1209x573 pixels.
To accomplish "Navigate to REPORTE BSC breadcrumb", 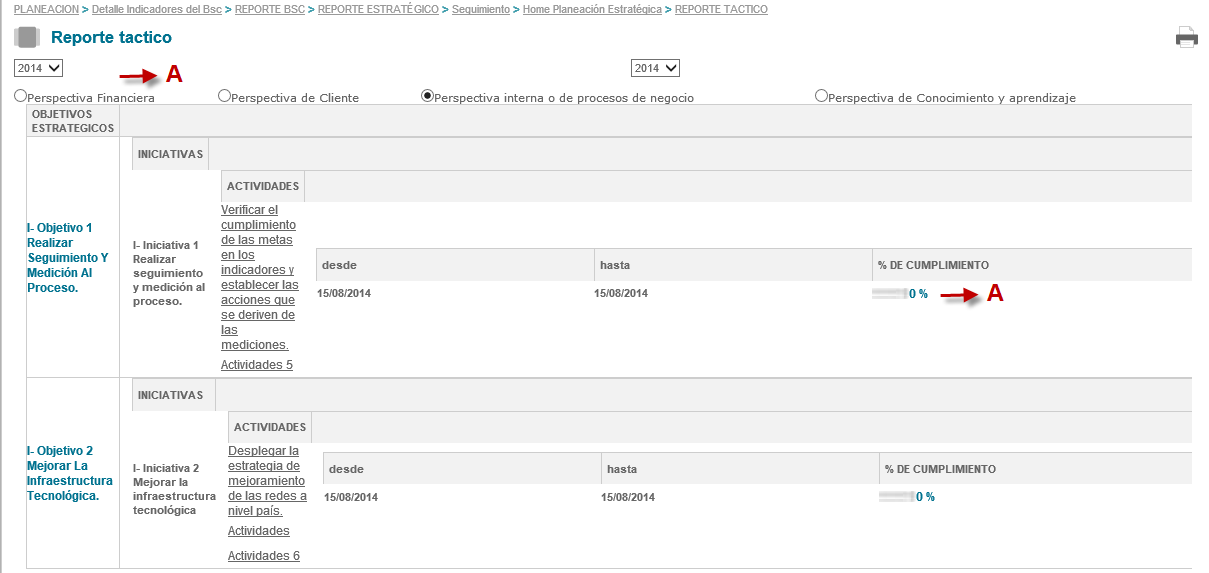I will (x=270, y=9).
